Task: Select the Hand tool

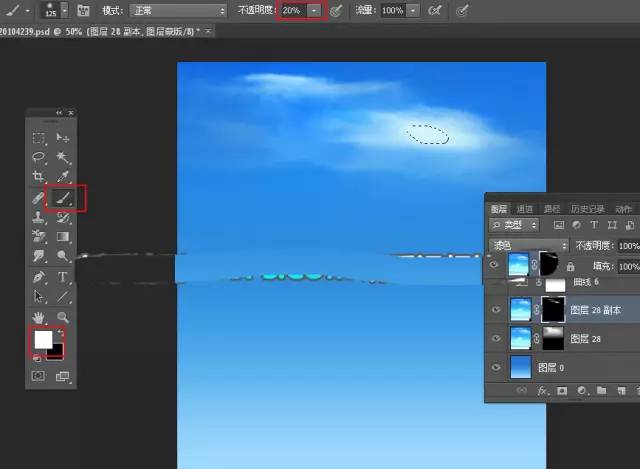Action: [x=39, y=316]
